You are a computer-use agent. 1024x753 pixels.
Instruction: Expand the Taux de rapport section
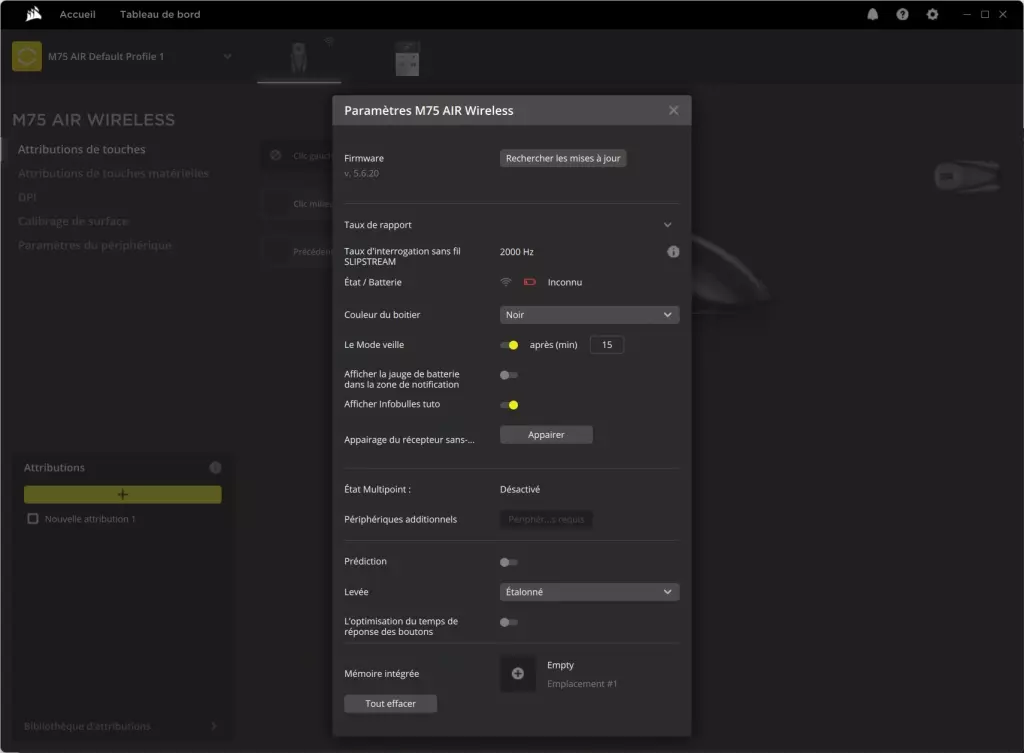[x=667, y=225]
